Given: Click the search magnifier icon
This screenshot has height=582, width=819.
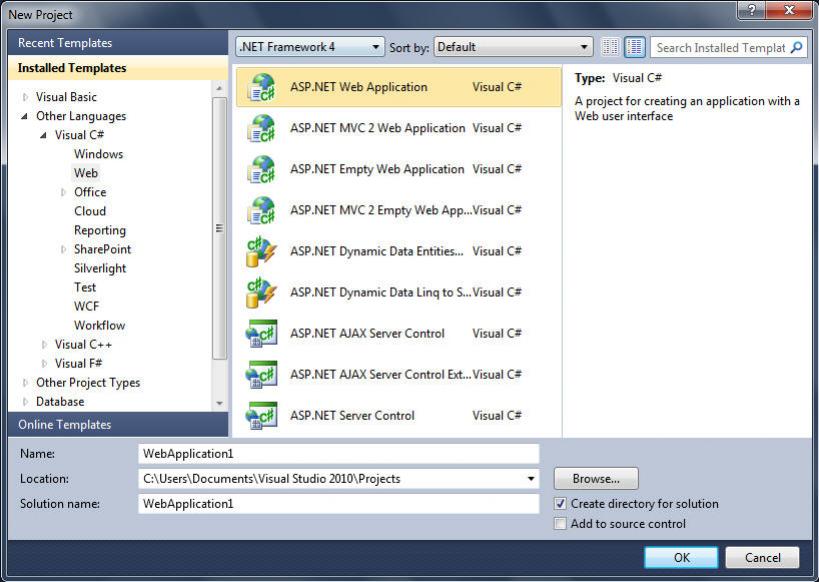Looking at the screenshot, I should (797, 48).
